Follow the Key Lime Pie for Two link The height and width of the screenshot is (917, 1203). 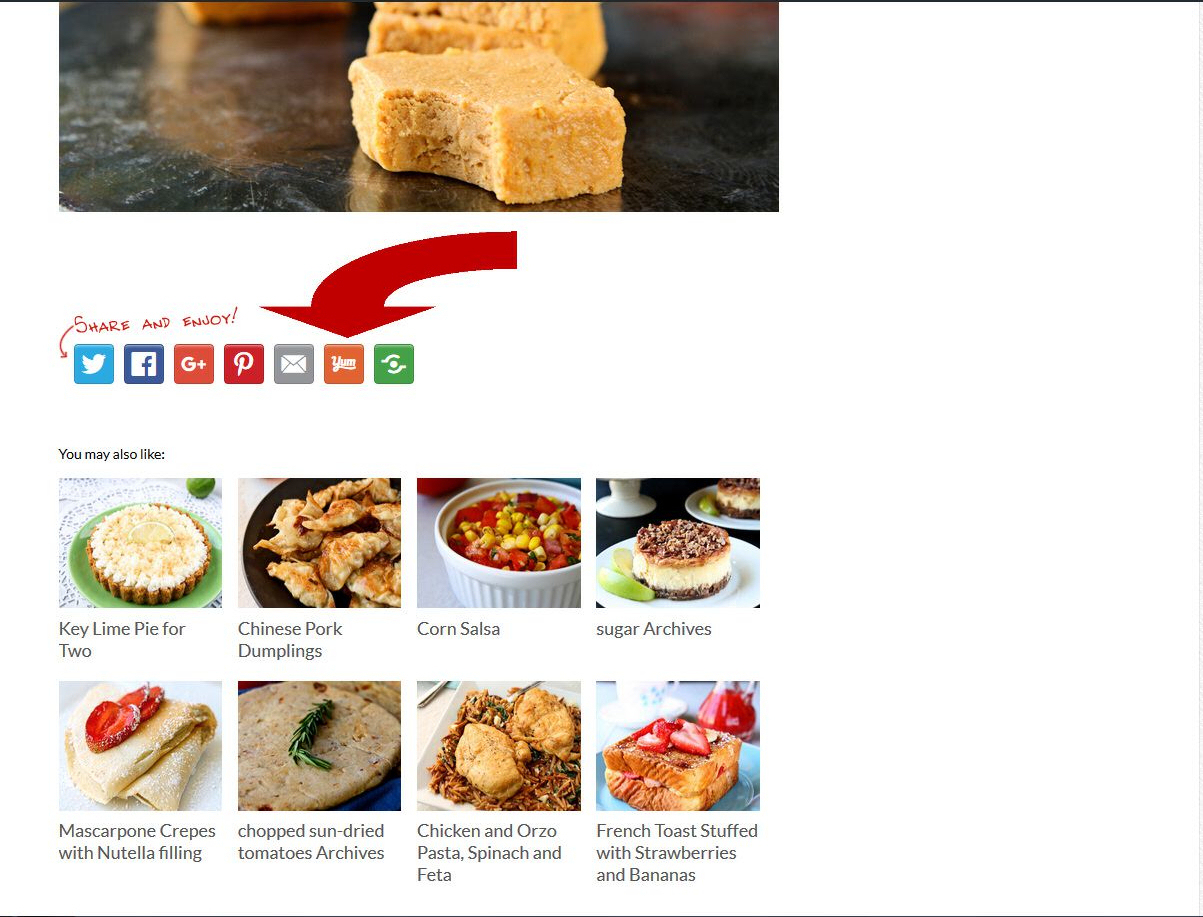(122, 640)
